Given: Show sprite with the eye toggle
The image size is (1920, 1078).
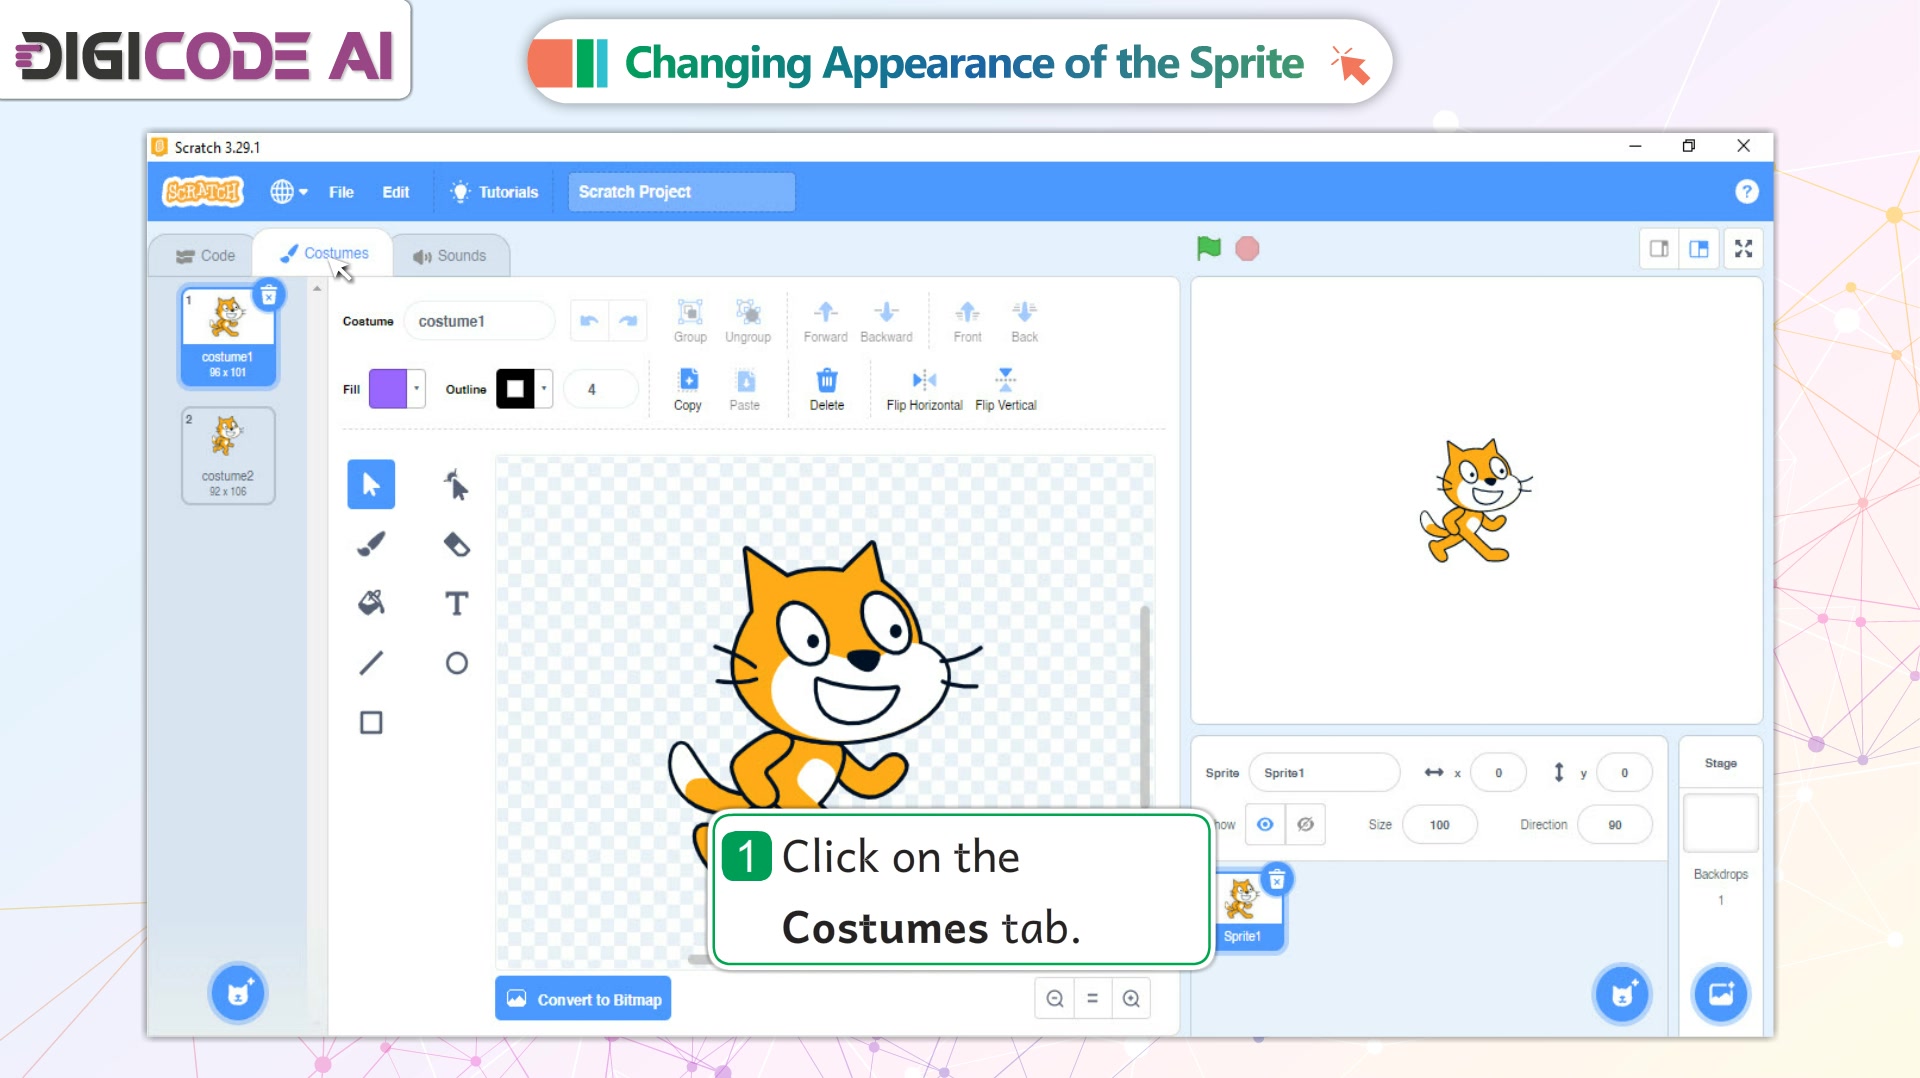Looking at the screenshot, I should [1265, 825].
